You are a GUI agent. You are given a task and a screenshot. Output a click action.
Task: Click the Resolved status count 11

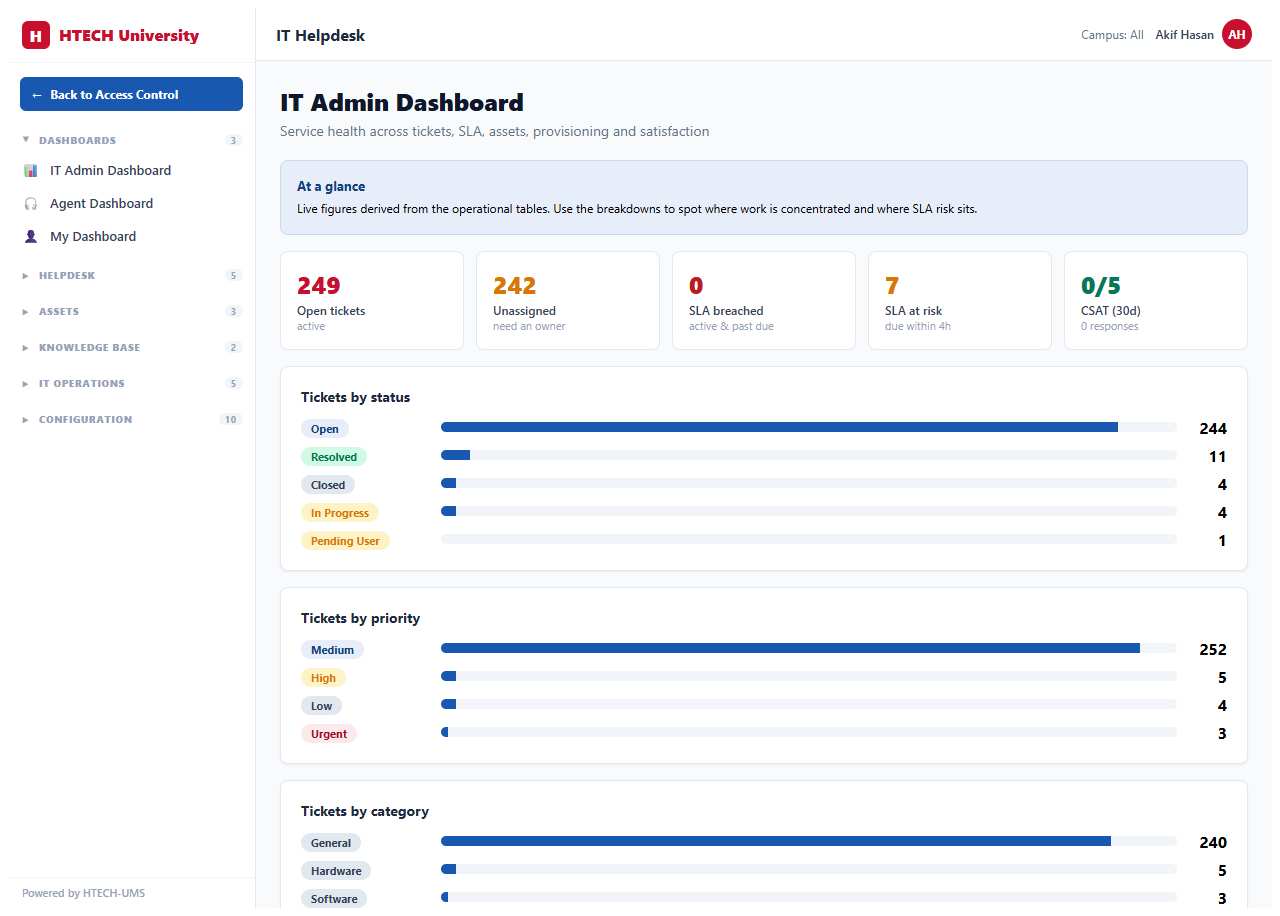click(1217, 457)
